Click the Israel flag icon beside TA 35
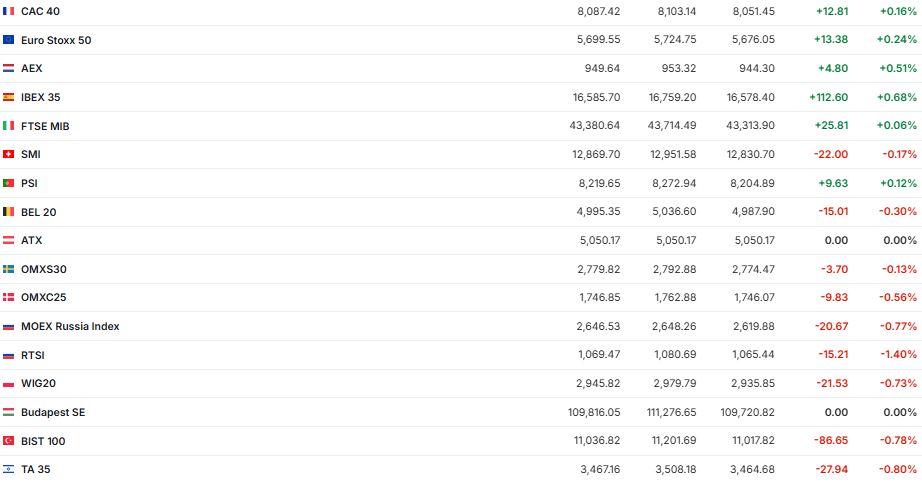 click(x=9, y=469)
